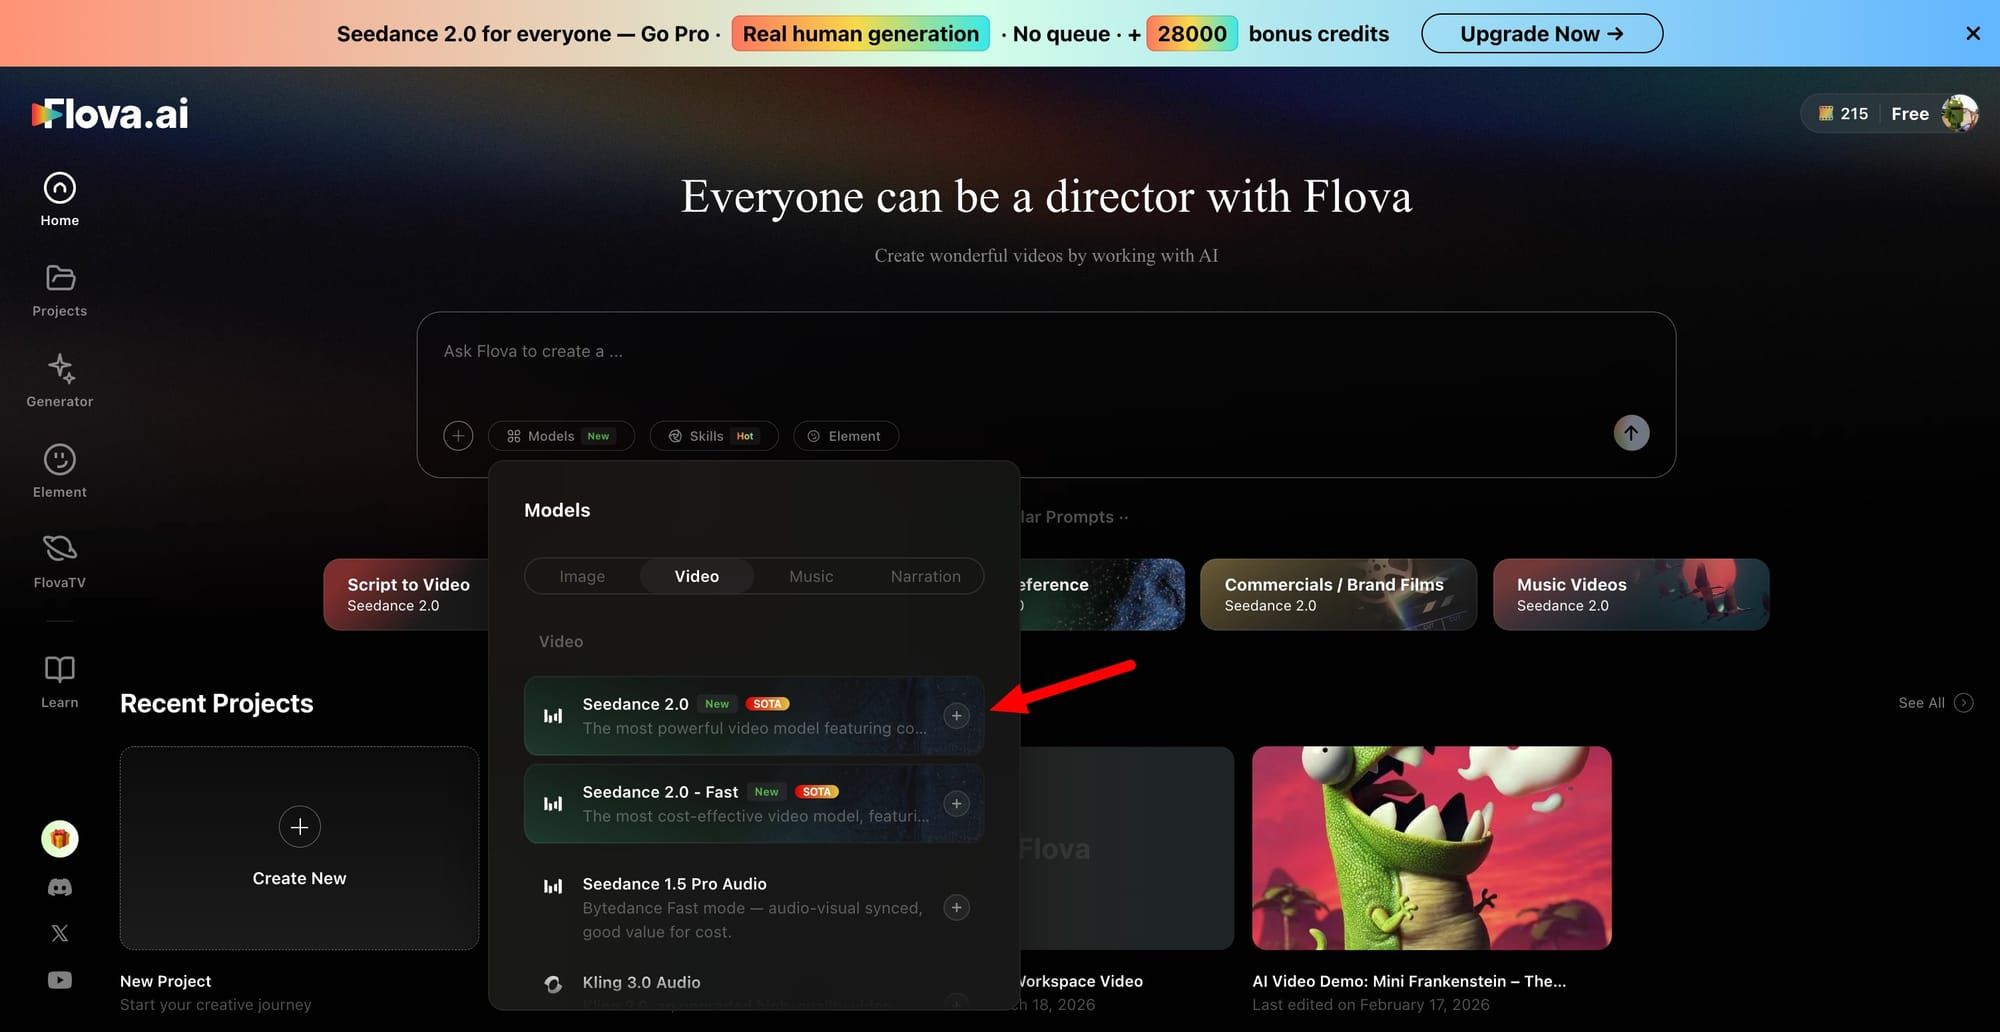Open the Element panel from the sidebar
The height and width of the screenshot is (1032, 2000).
[x=59, y=470]
